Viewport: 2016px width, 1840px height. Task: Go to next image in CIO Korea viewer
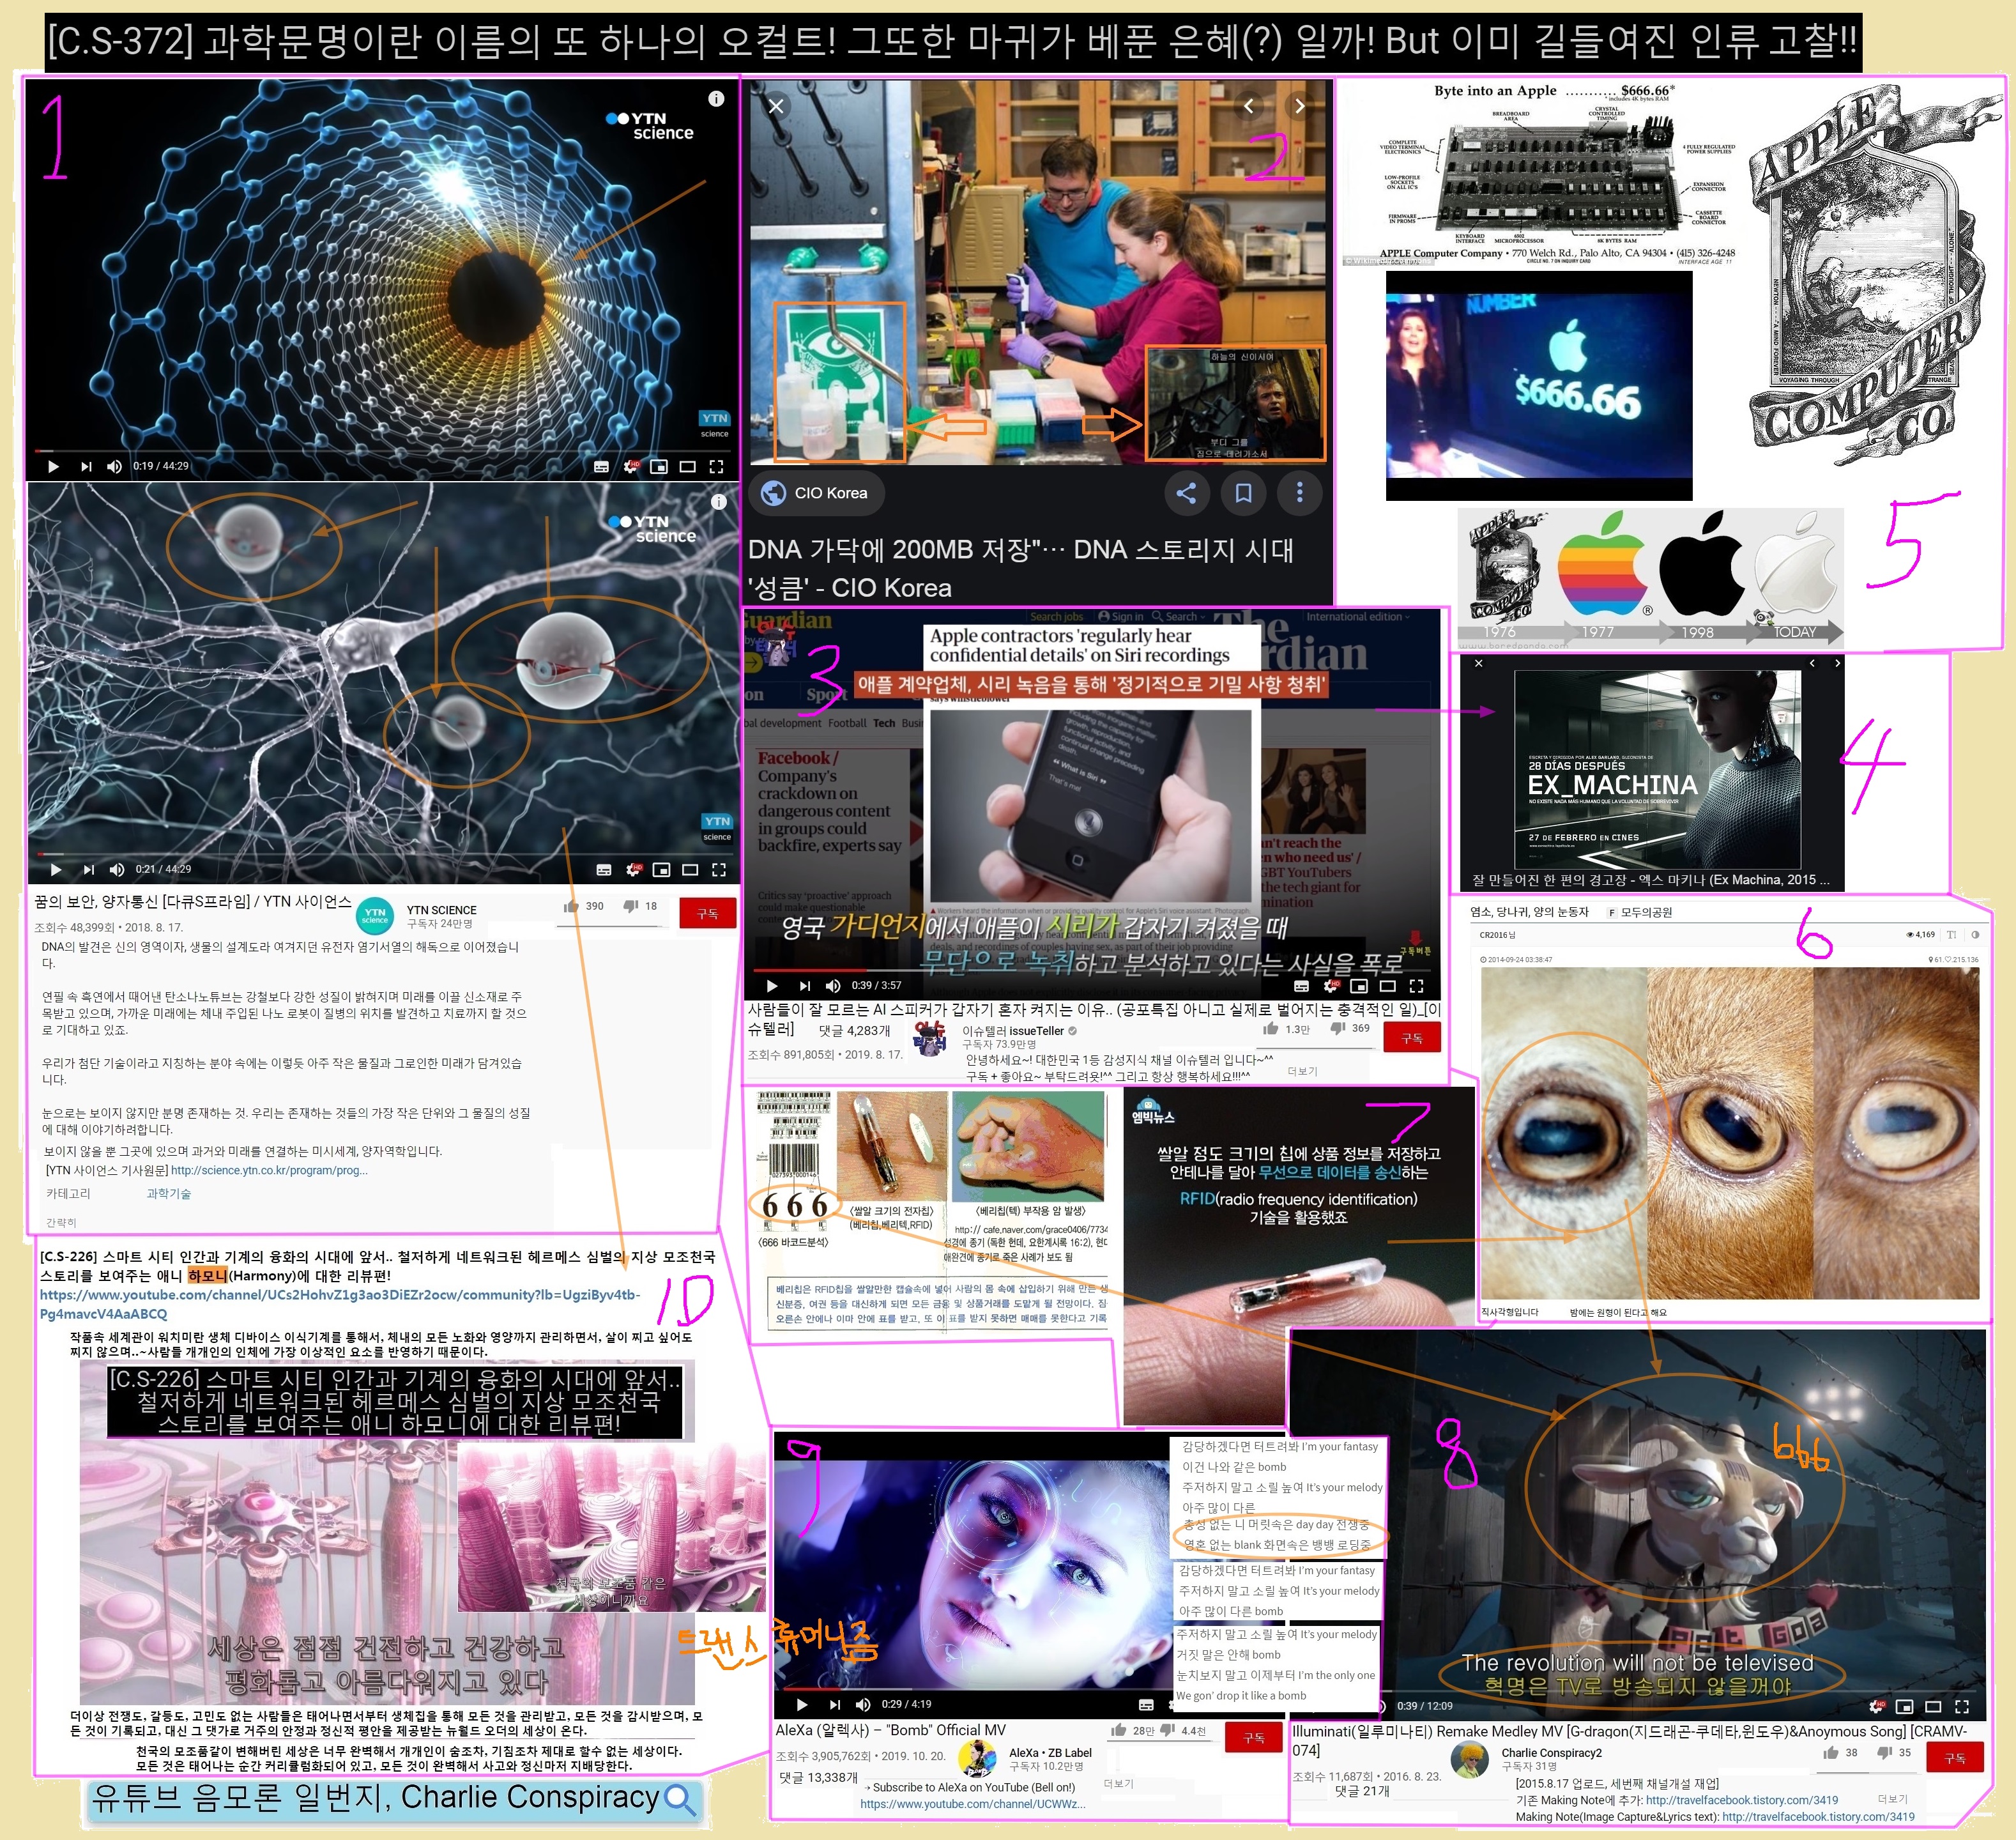click(x=1299, y=106)
